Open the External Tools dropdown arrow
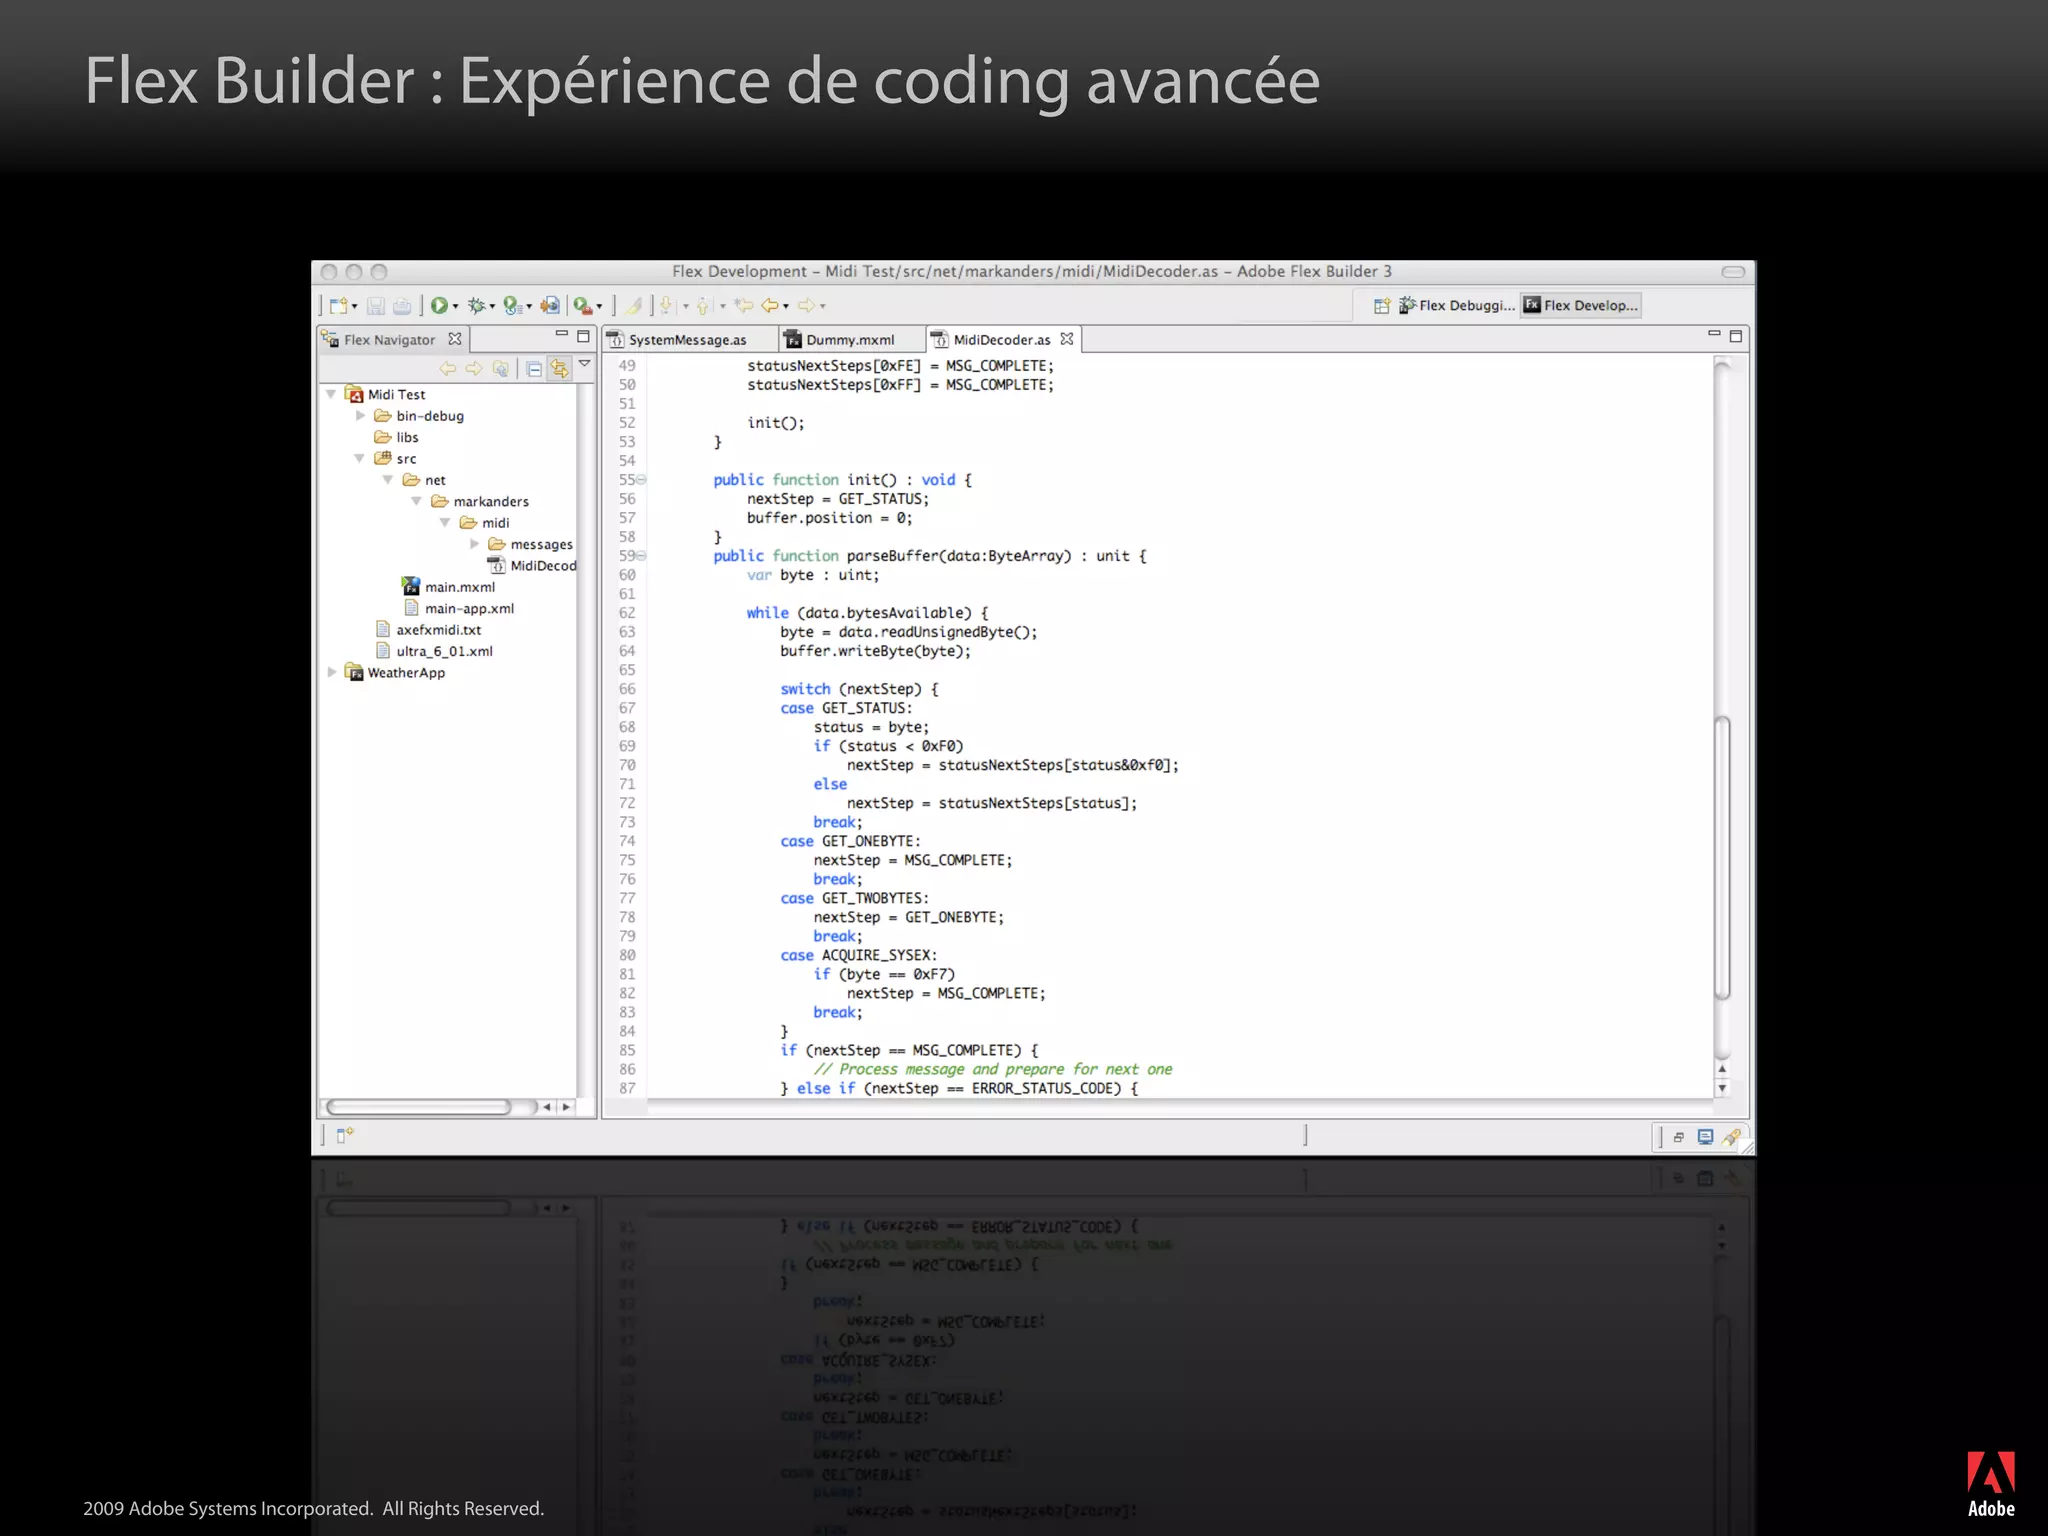This screenshot has height=1536, width=2048. (x=599, y=307)
